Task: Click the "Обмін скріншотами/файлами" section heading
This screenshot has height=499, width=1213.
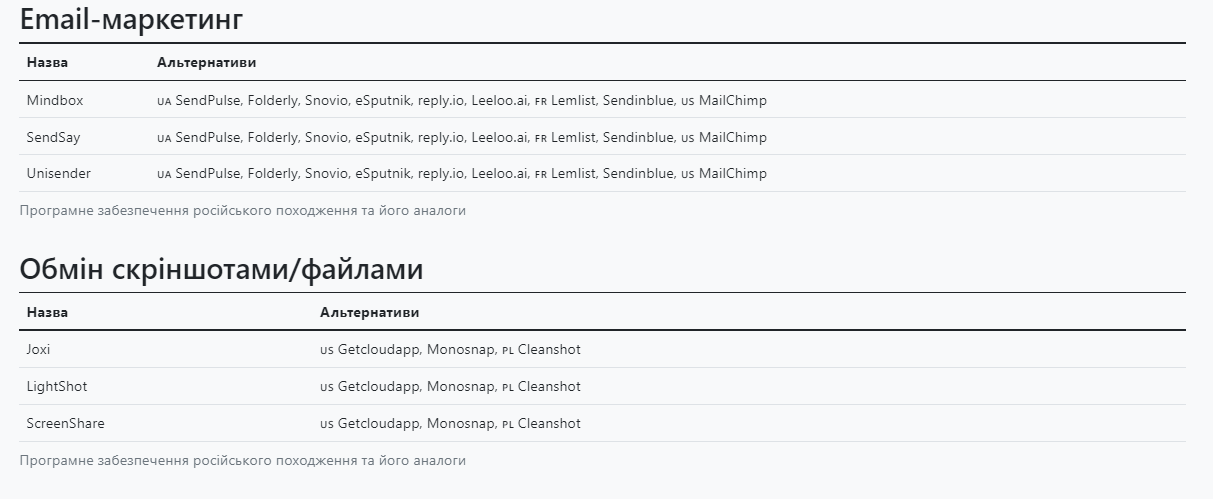Action: point(221,270)
